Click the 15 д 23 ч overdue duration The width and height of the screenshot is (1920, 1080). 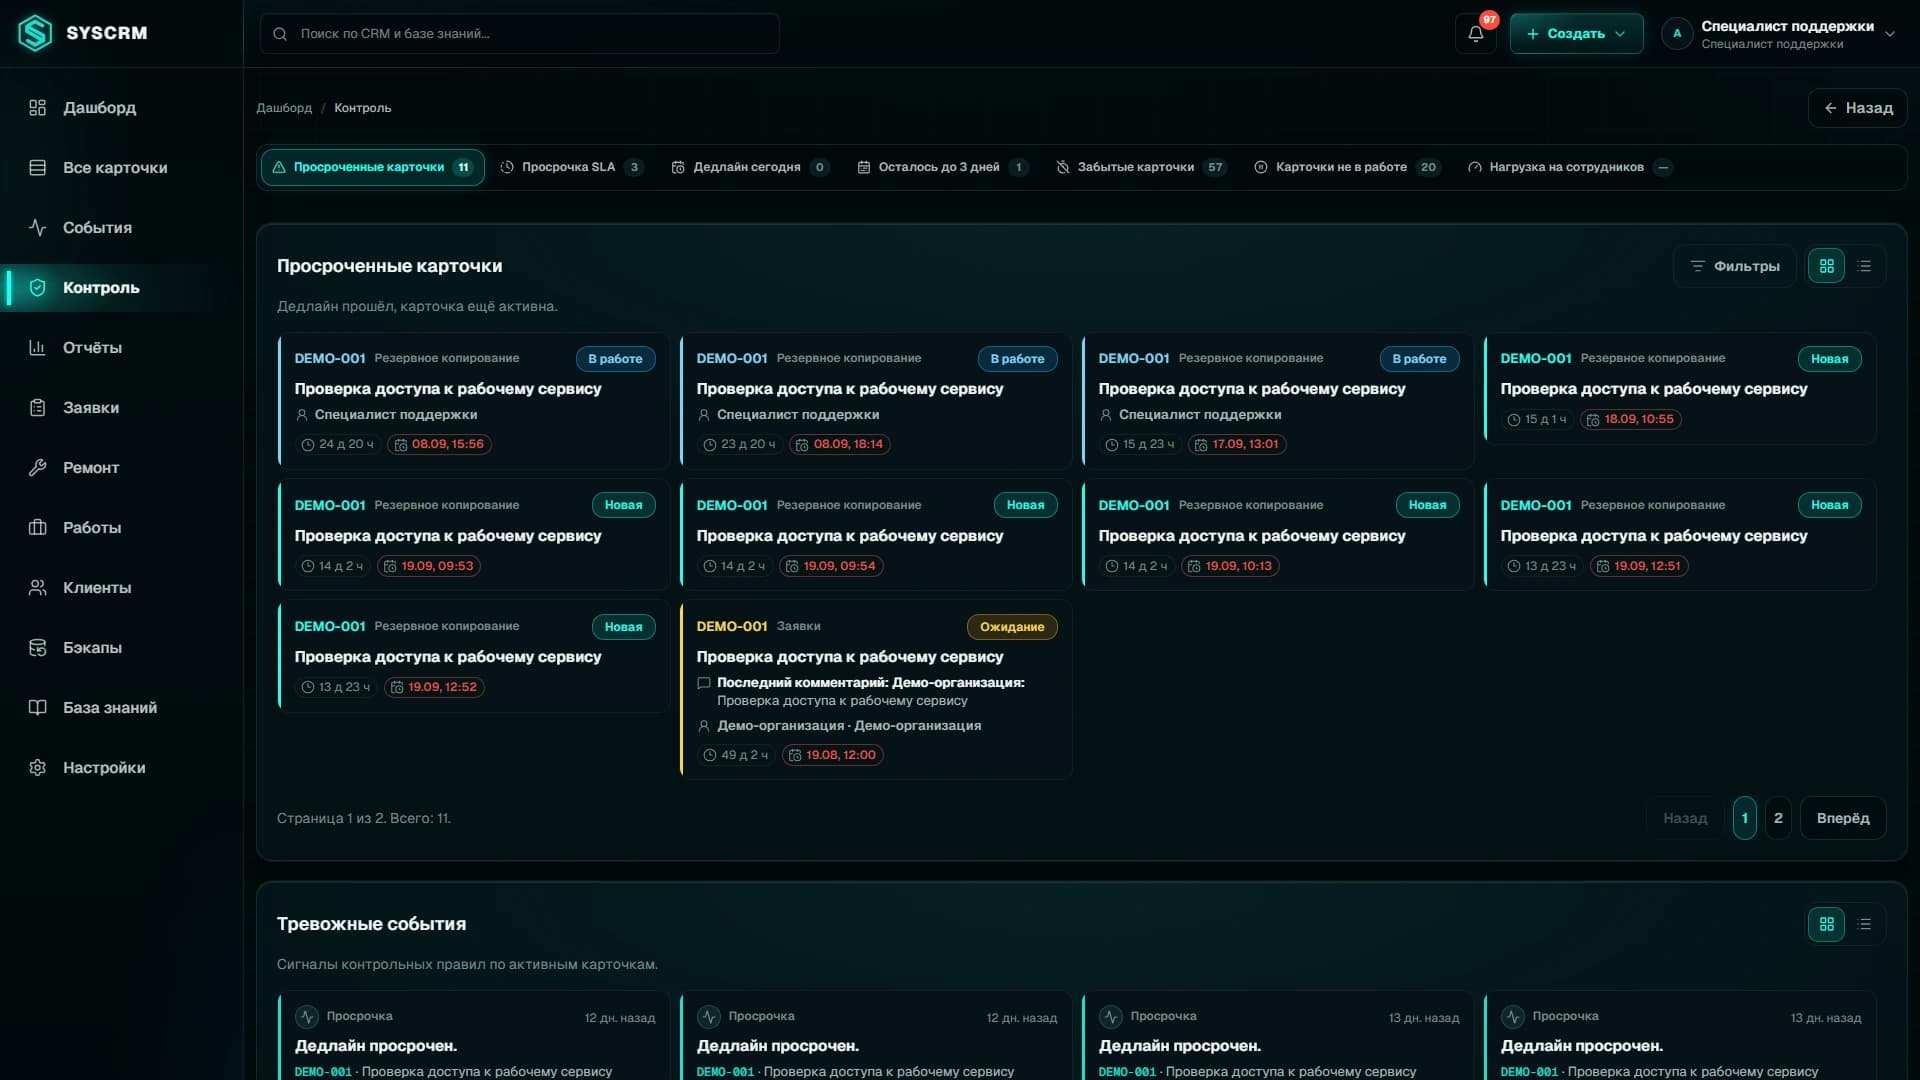pos(1139,444)
